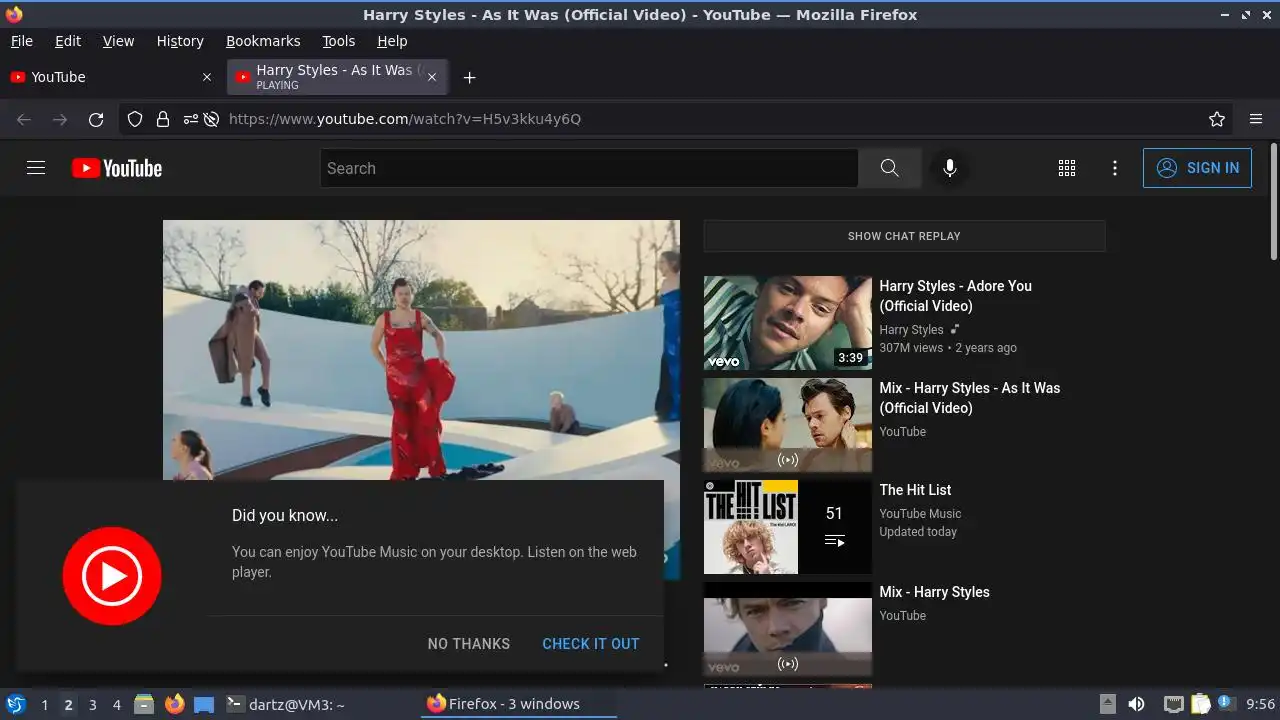Switch to workspace 1 in the taskbar
Viewport: 1280px width, 720px height.
pyautogui.click(x=44, y=705)
